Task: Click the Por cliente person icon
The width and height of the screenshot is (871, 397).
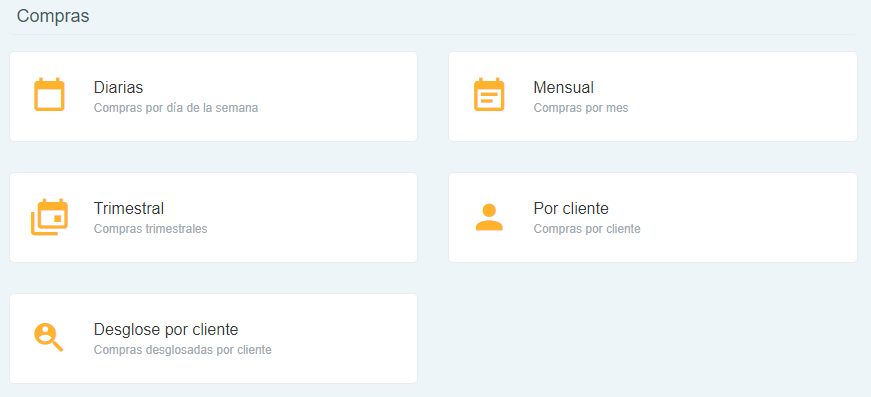Action: (489, 217)
